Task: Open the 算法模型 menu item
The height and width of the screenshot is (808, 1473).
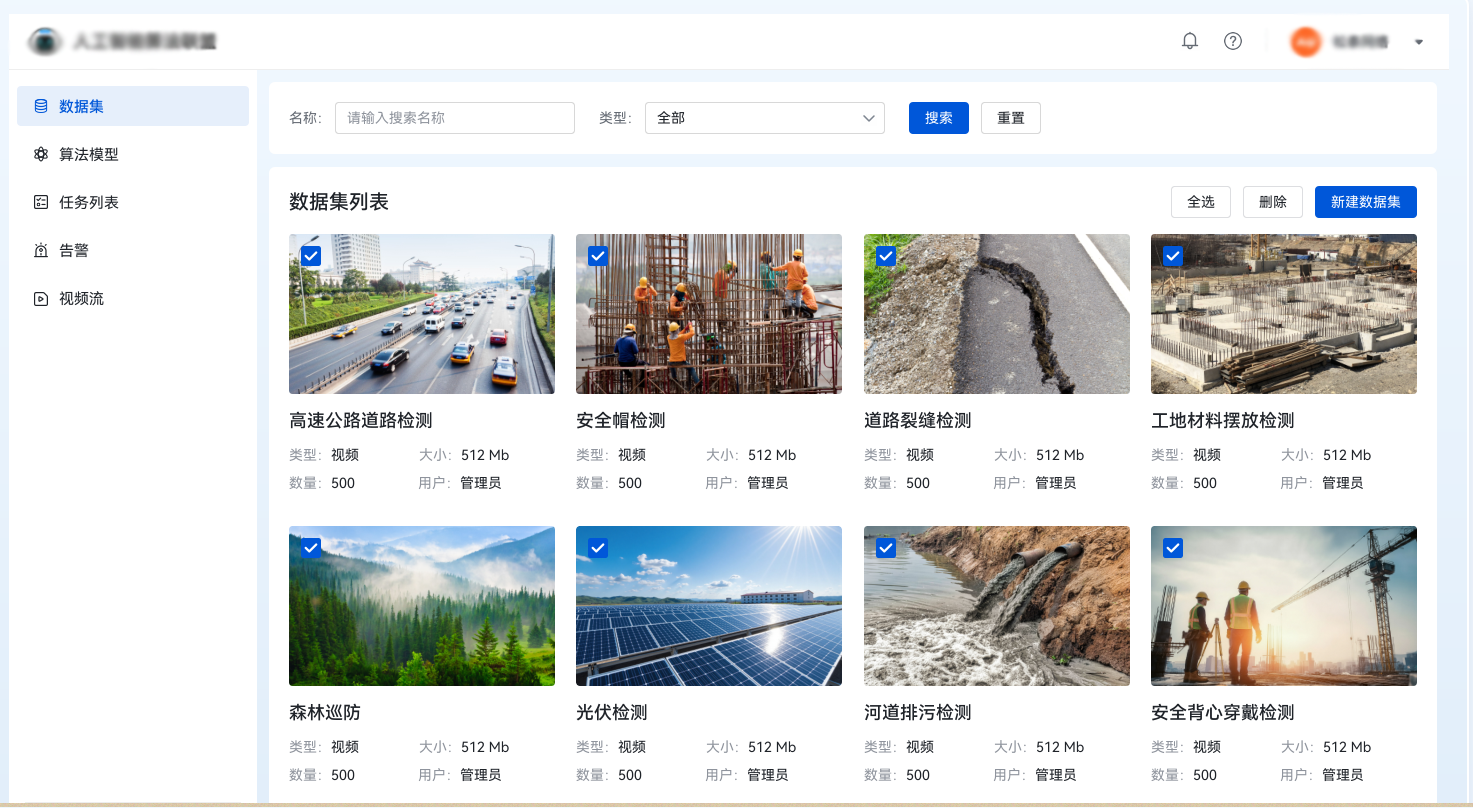Action: point(89,154)
